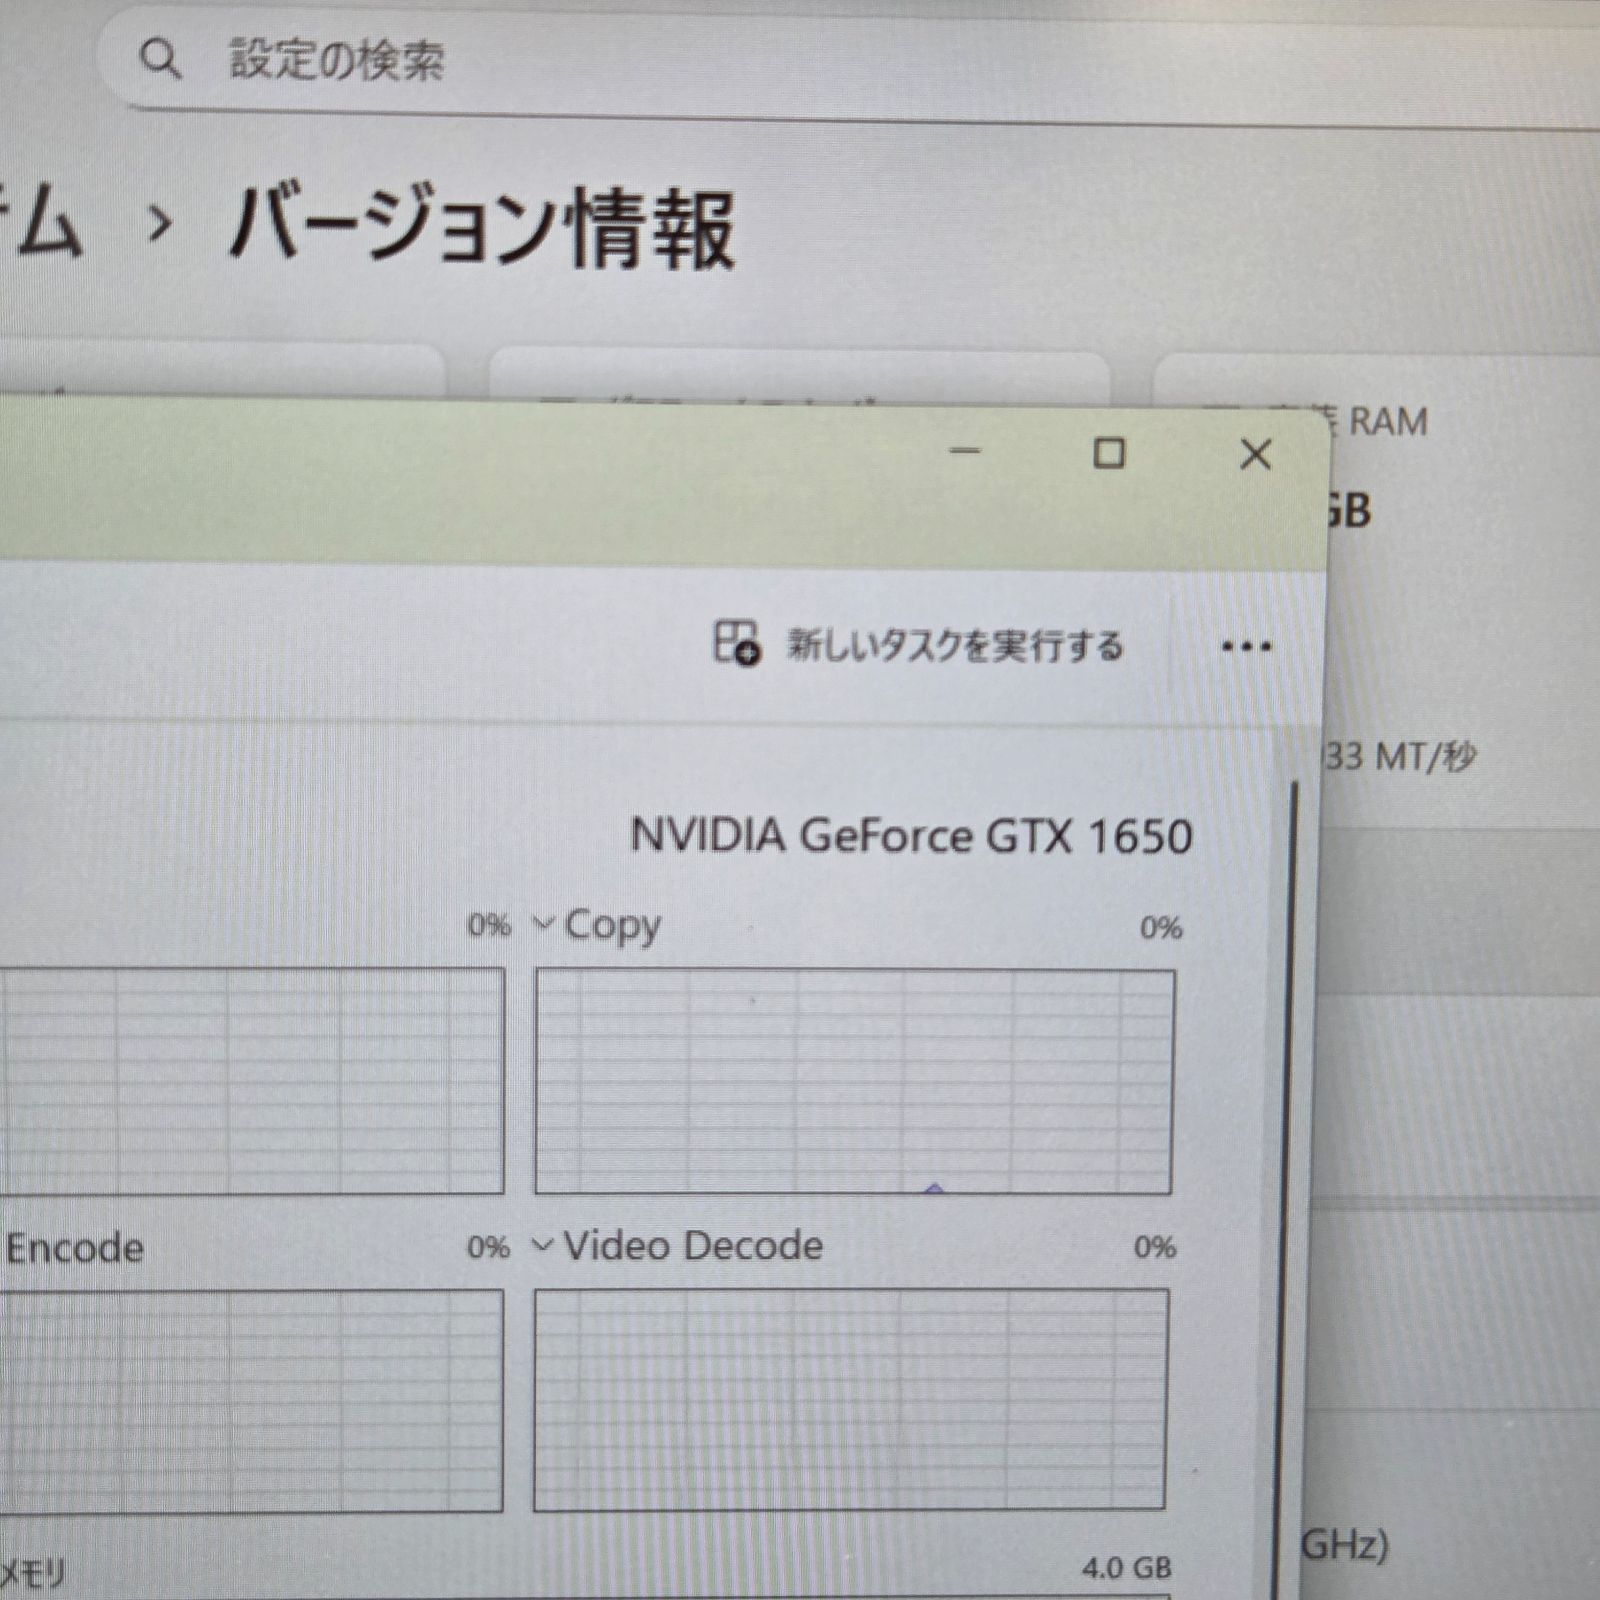Click the Video Decode usage graph

click(850, 1399)
